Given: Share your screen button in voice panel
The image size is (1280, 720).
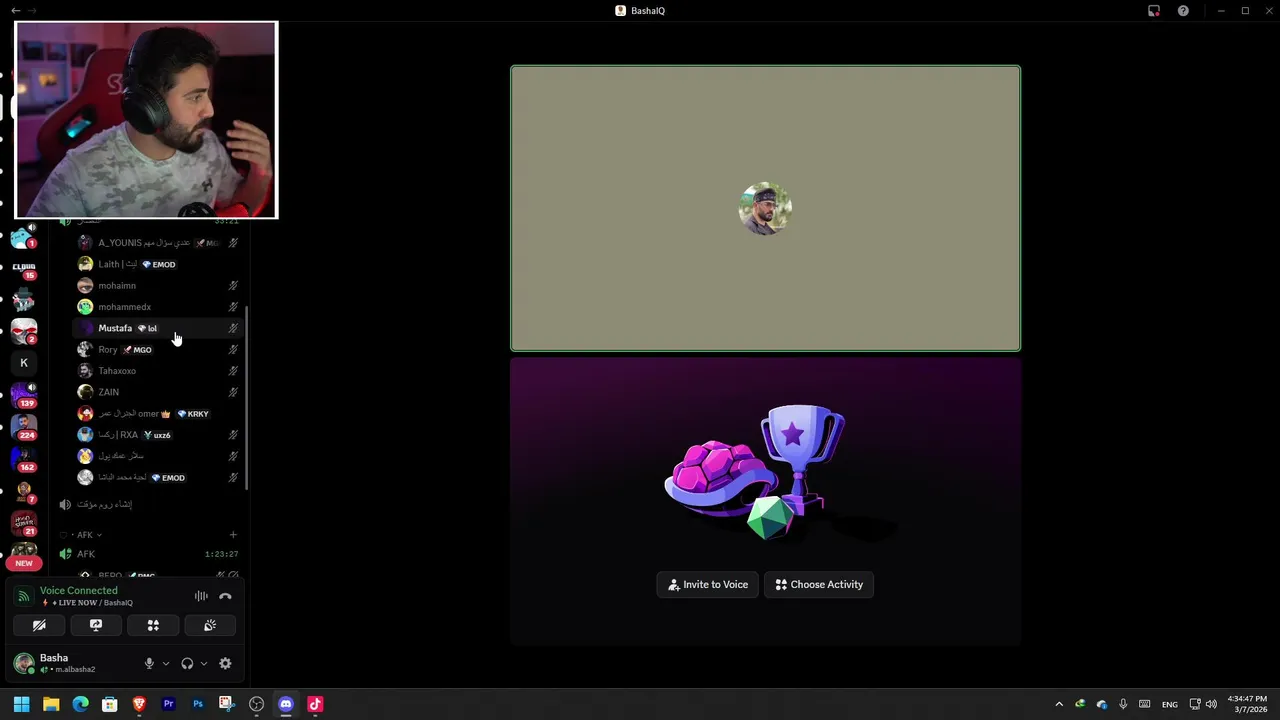Looking at the screenshot, I should tap(96, 625).
